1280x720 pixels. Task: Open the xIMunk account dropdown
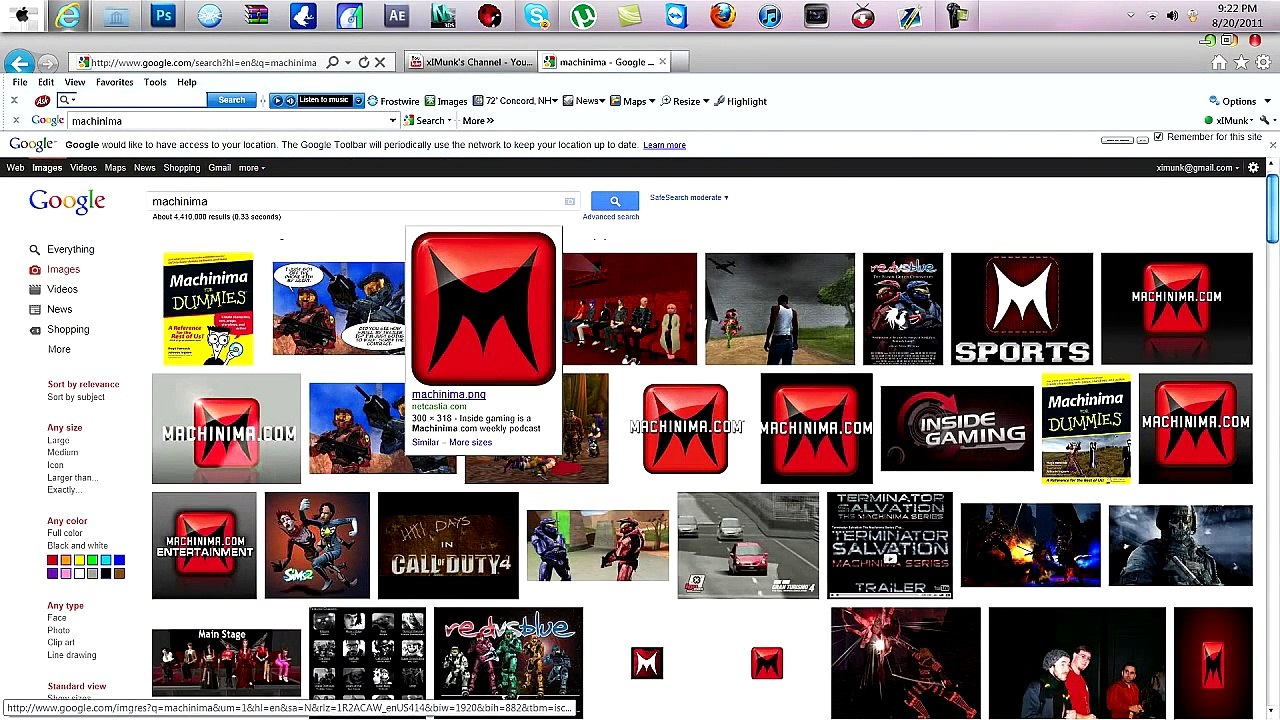pos(1234,120)
